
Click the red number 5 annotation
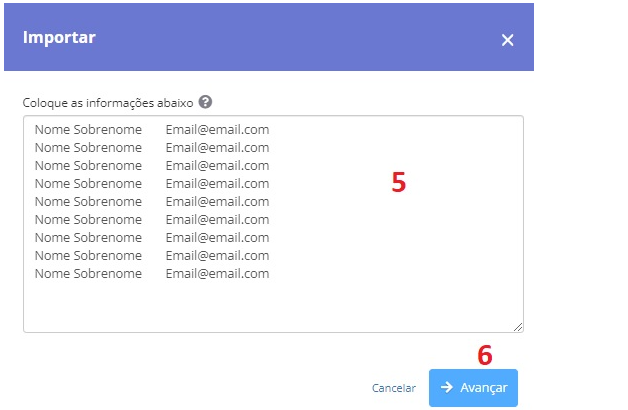tap(399, 182)
